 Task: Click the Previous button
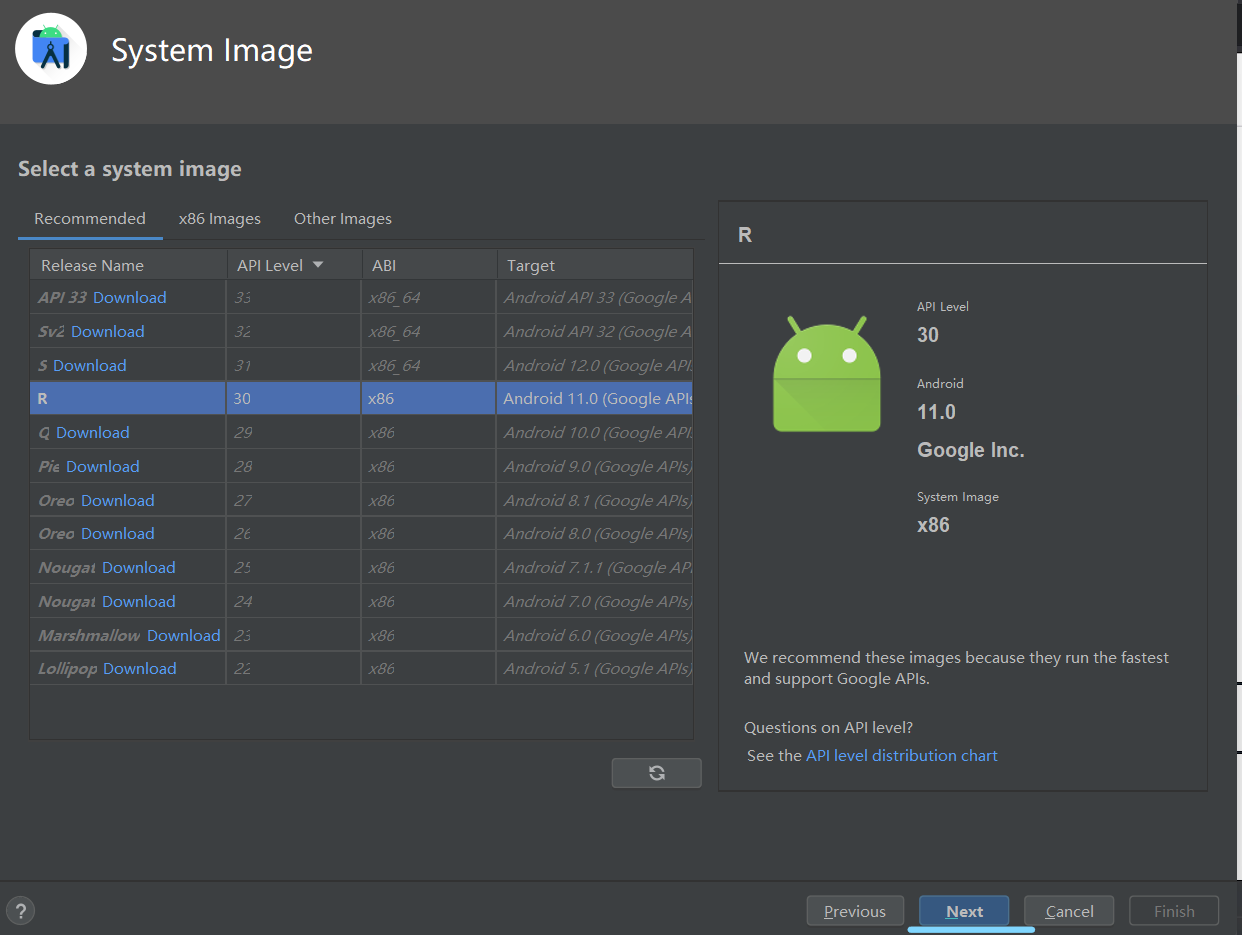(x=855, y=911)
